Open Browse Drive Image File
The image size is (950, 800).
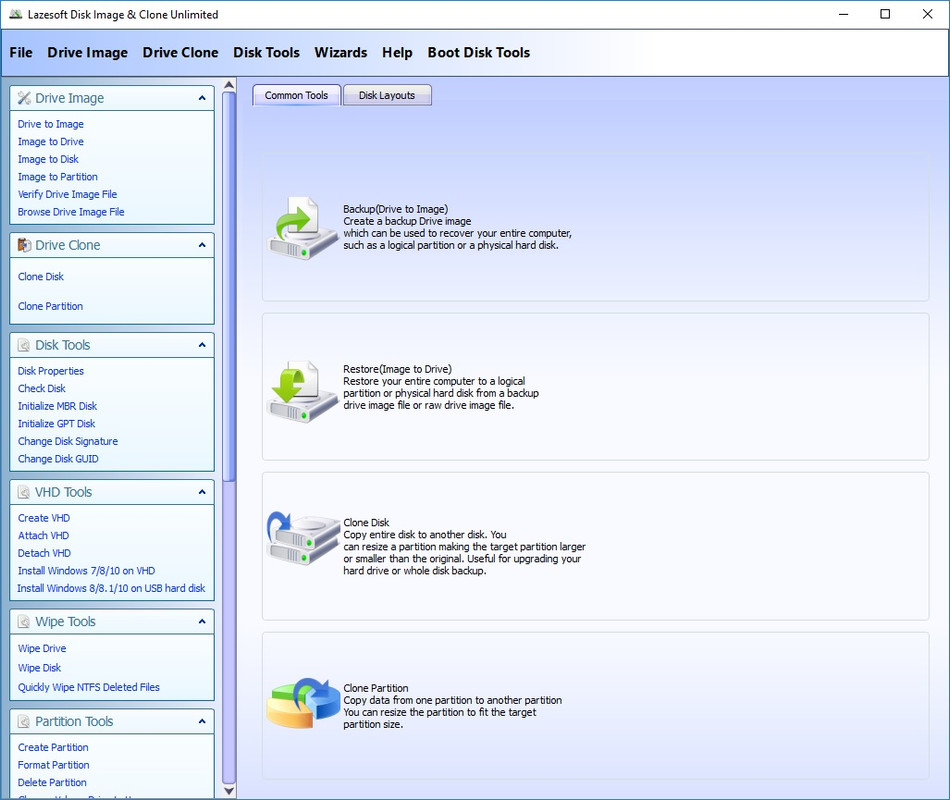[71, 212]
